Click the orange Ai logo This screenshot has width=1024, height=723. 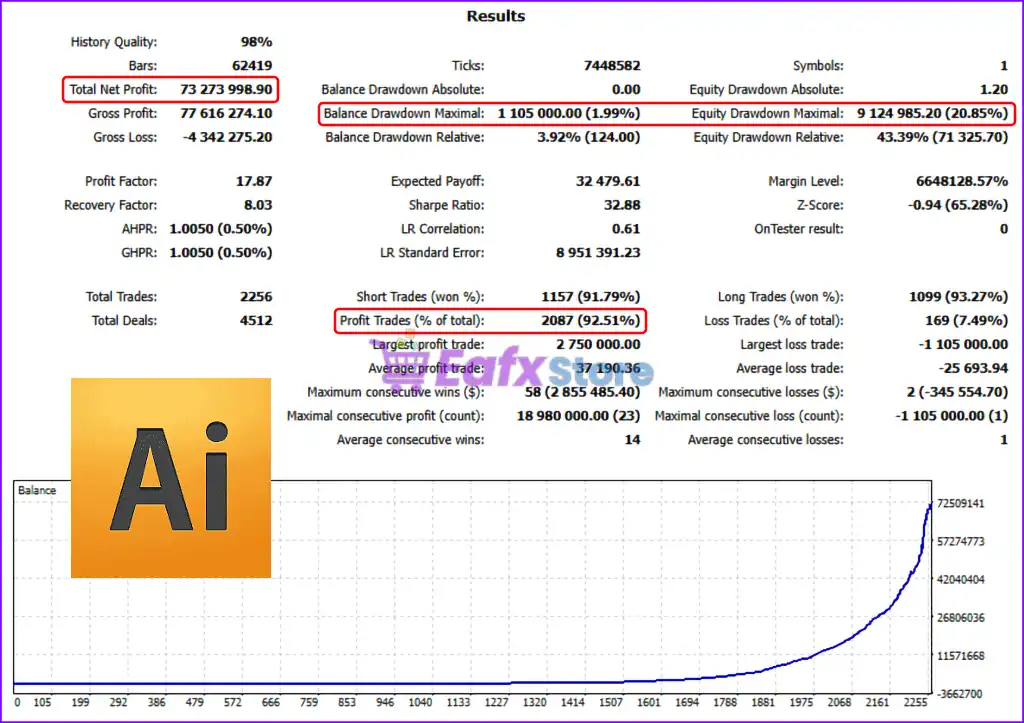[171, 478]
